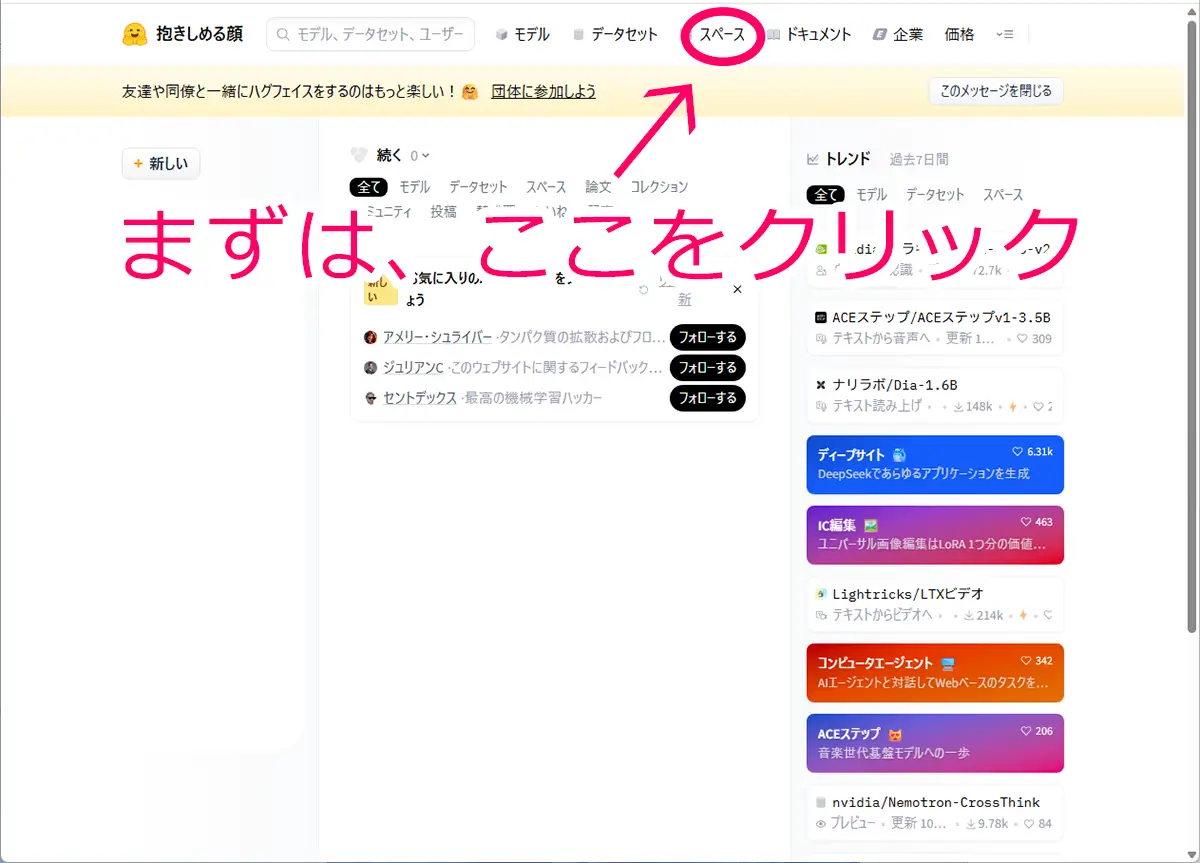Click the Lightricks organization icon
The image size is (1200, 863).
pyautogui.click(x=821, y=593)
